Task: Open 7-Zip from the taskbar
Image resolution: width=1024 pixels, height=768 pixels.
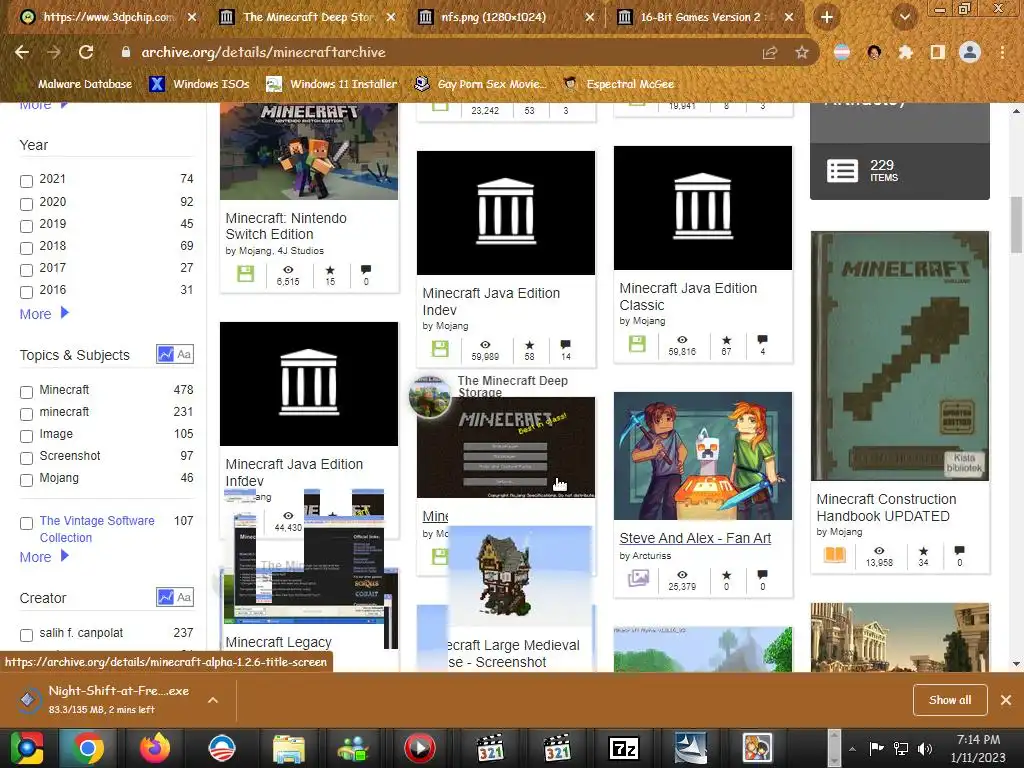Action: click(x=623, y=748)
